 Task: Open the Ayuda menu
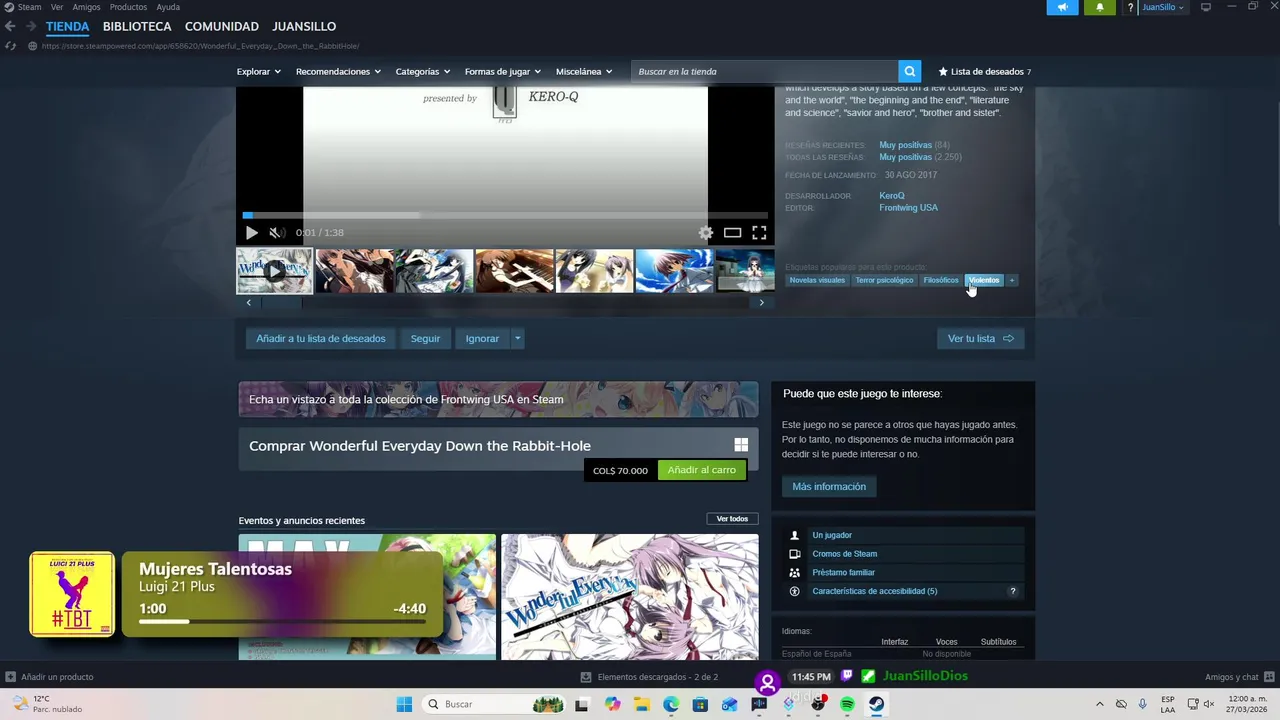pos(168,7)
